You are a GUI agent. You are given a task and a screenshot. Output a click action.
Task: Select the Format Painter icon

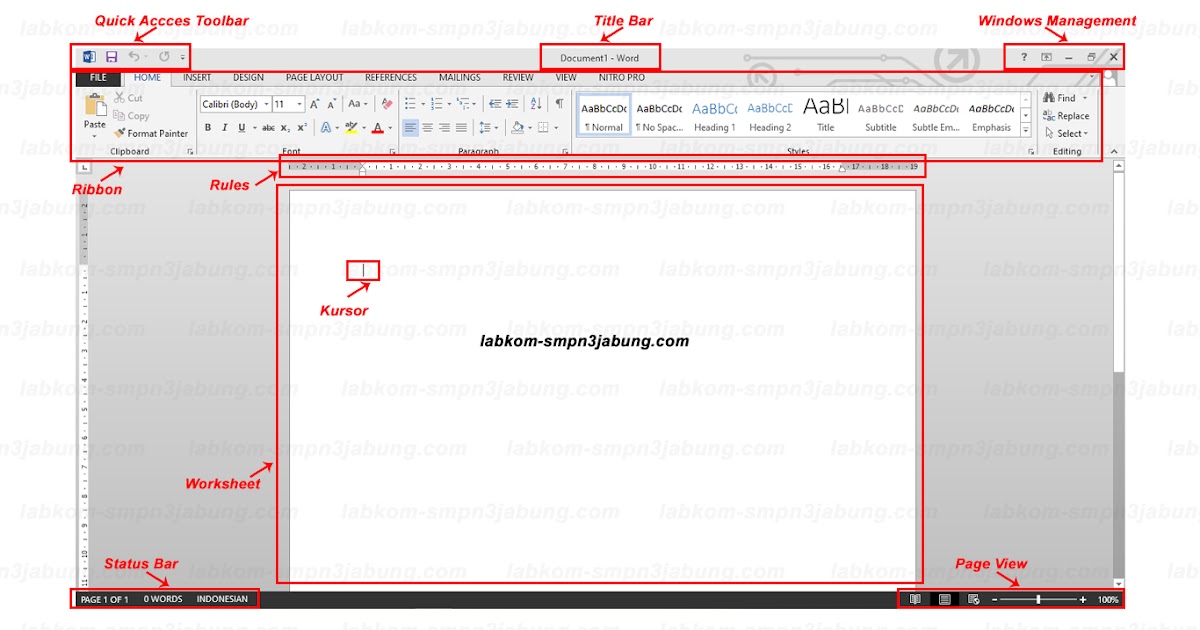[122, 132]
